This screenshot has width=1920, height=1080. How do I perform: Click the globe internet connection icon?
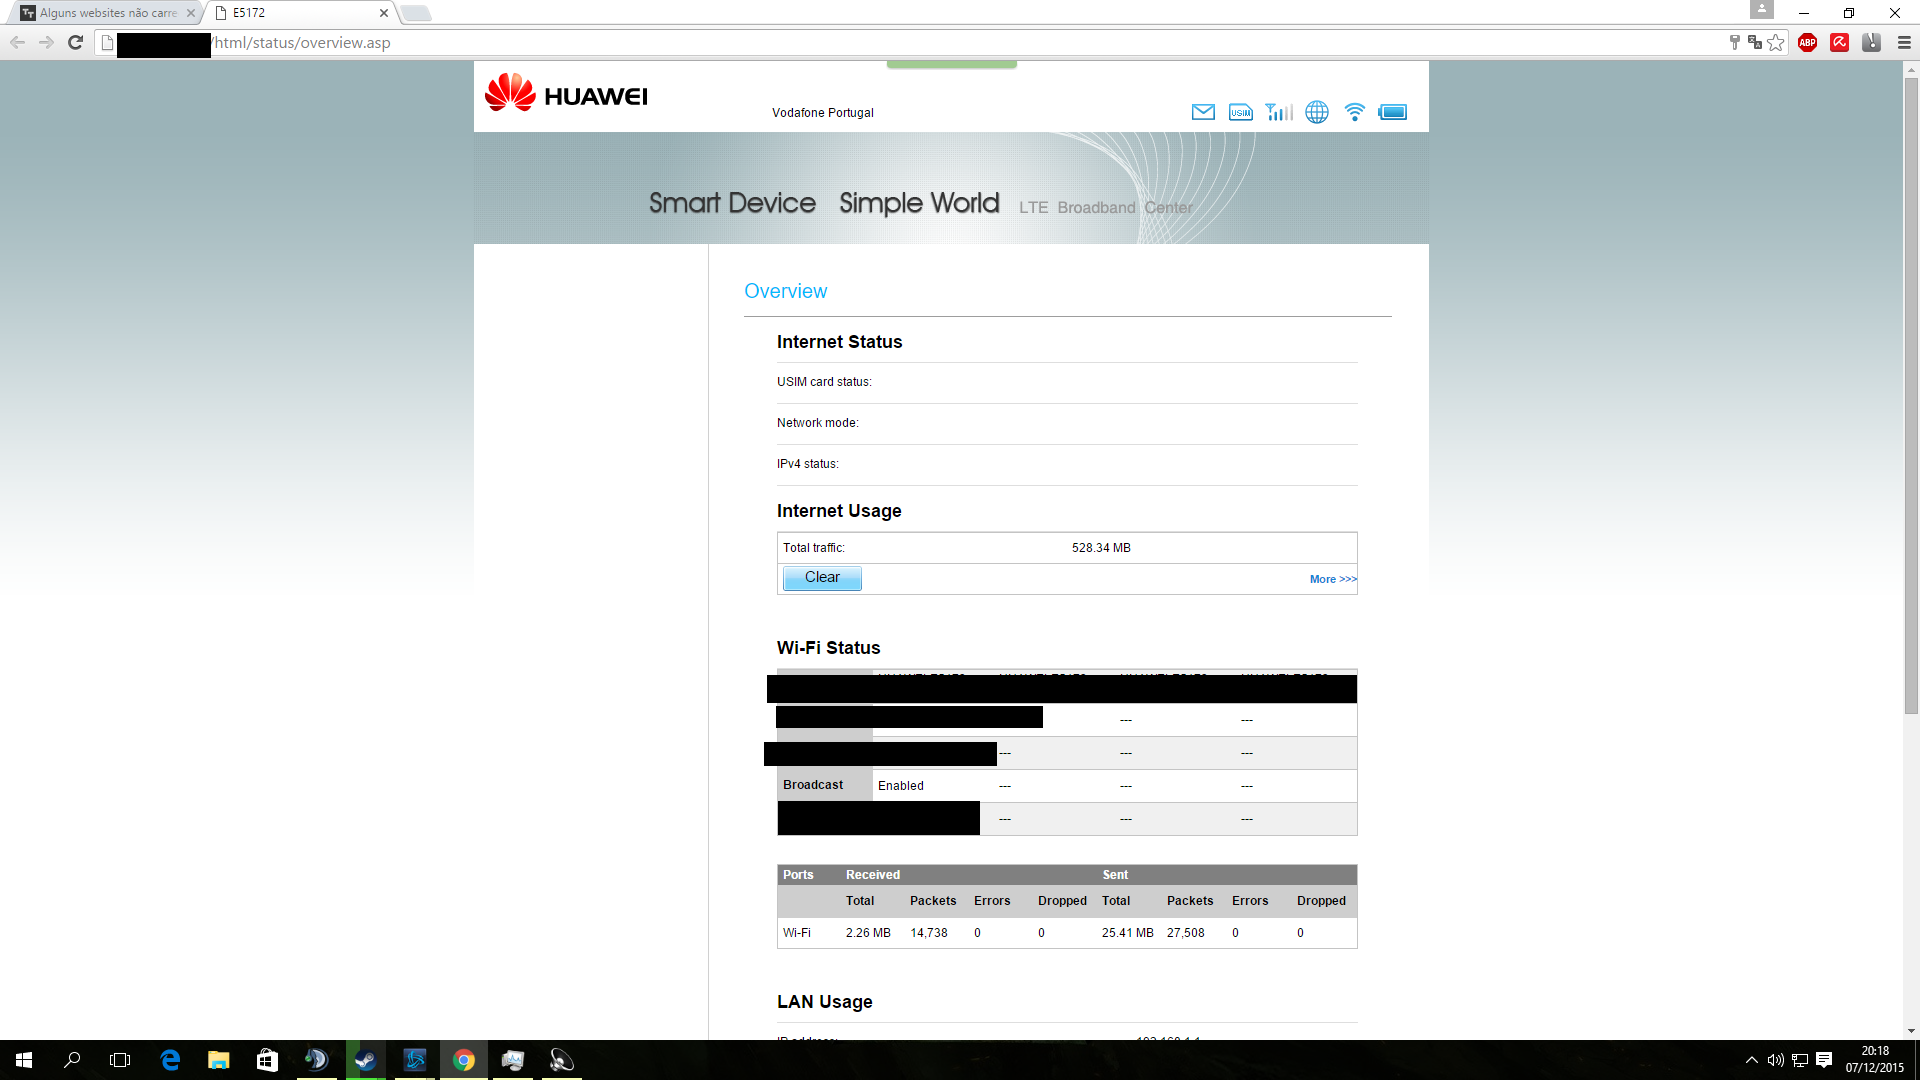[1317, 112]
